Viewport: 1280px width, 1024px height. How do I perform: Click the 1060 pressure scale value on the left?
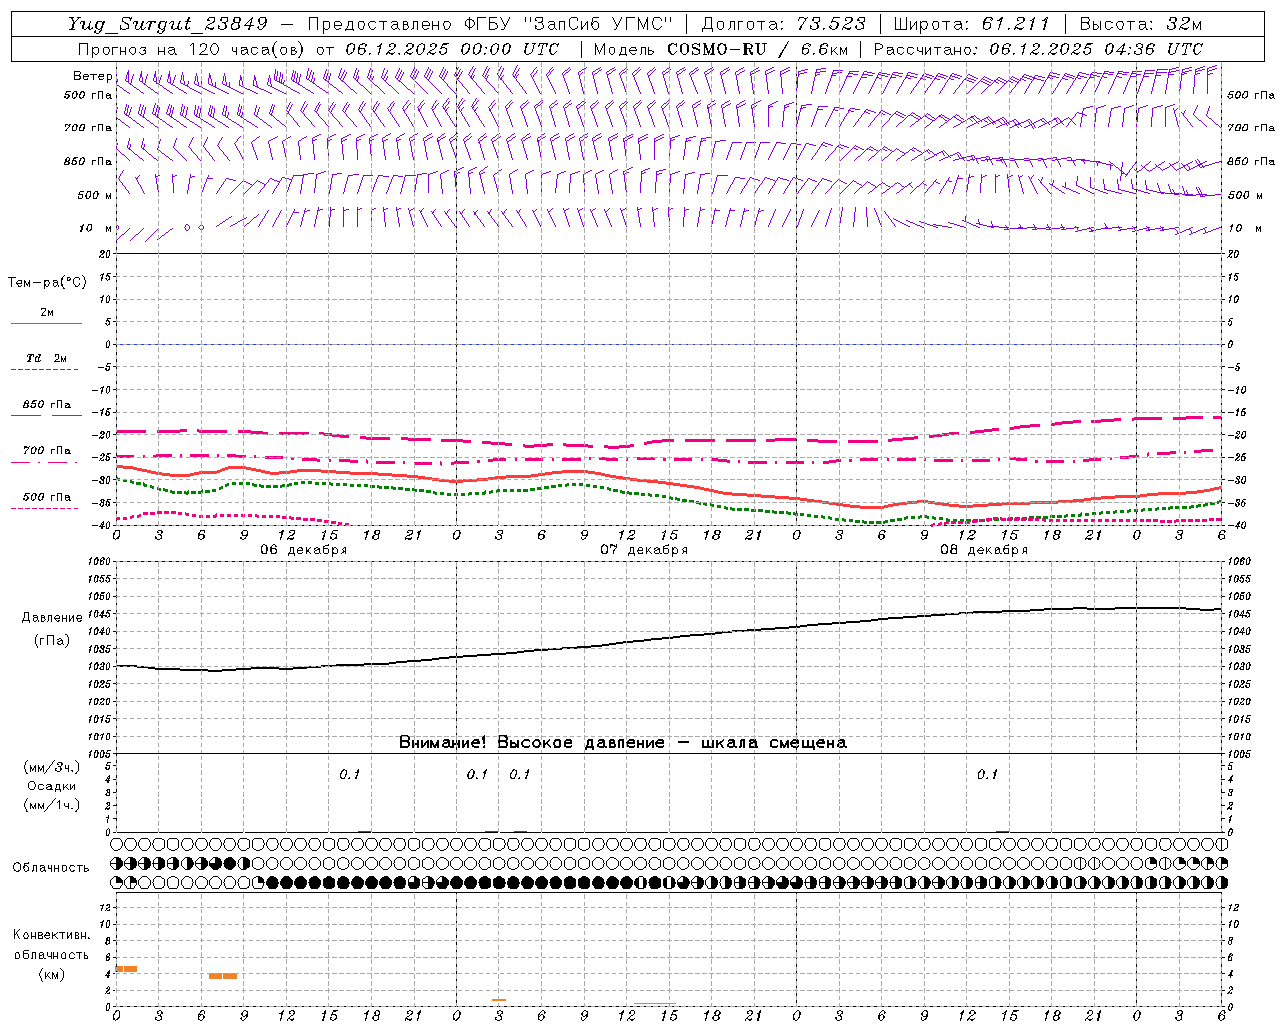[x=100, y=561]
